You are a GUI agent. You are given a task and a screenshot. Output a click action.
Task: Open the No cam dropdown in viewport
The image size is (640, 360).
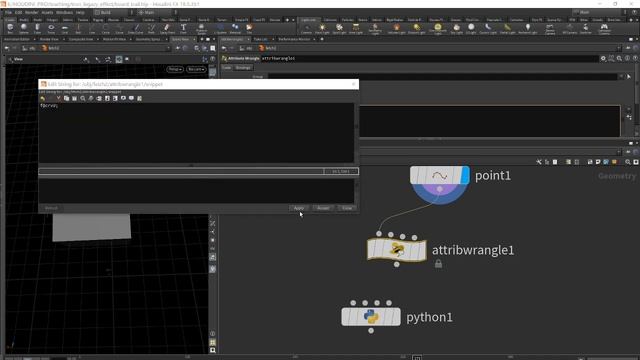(196, 69)
